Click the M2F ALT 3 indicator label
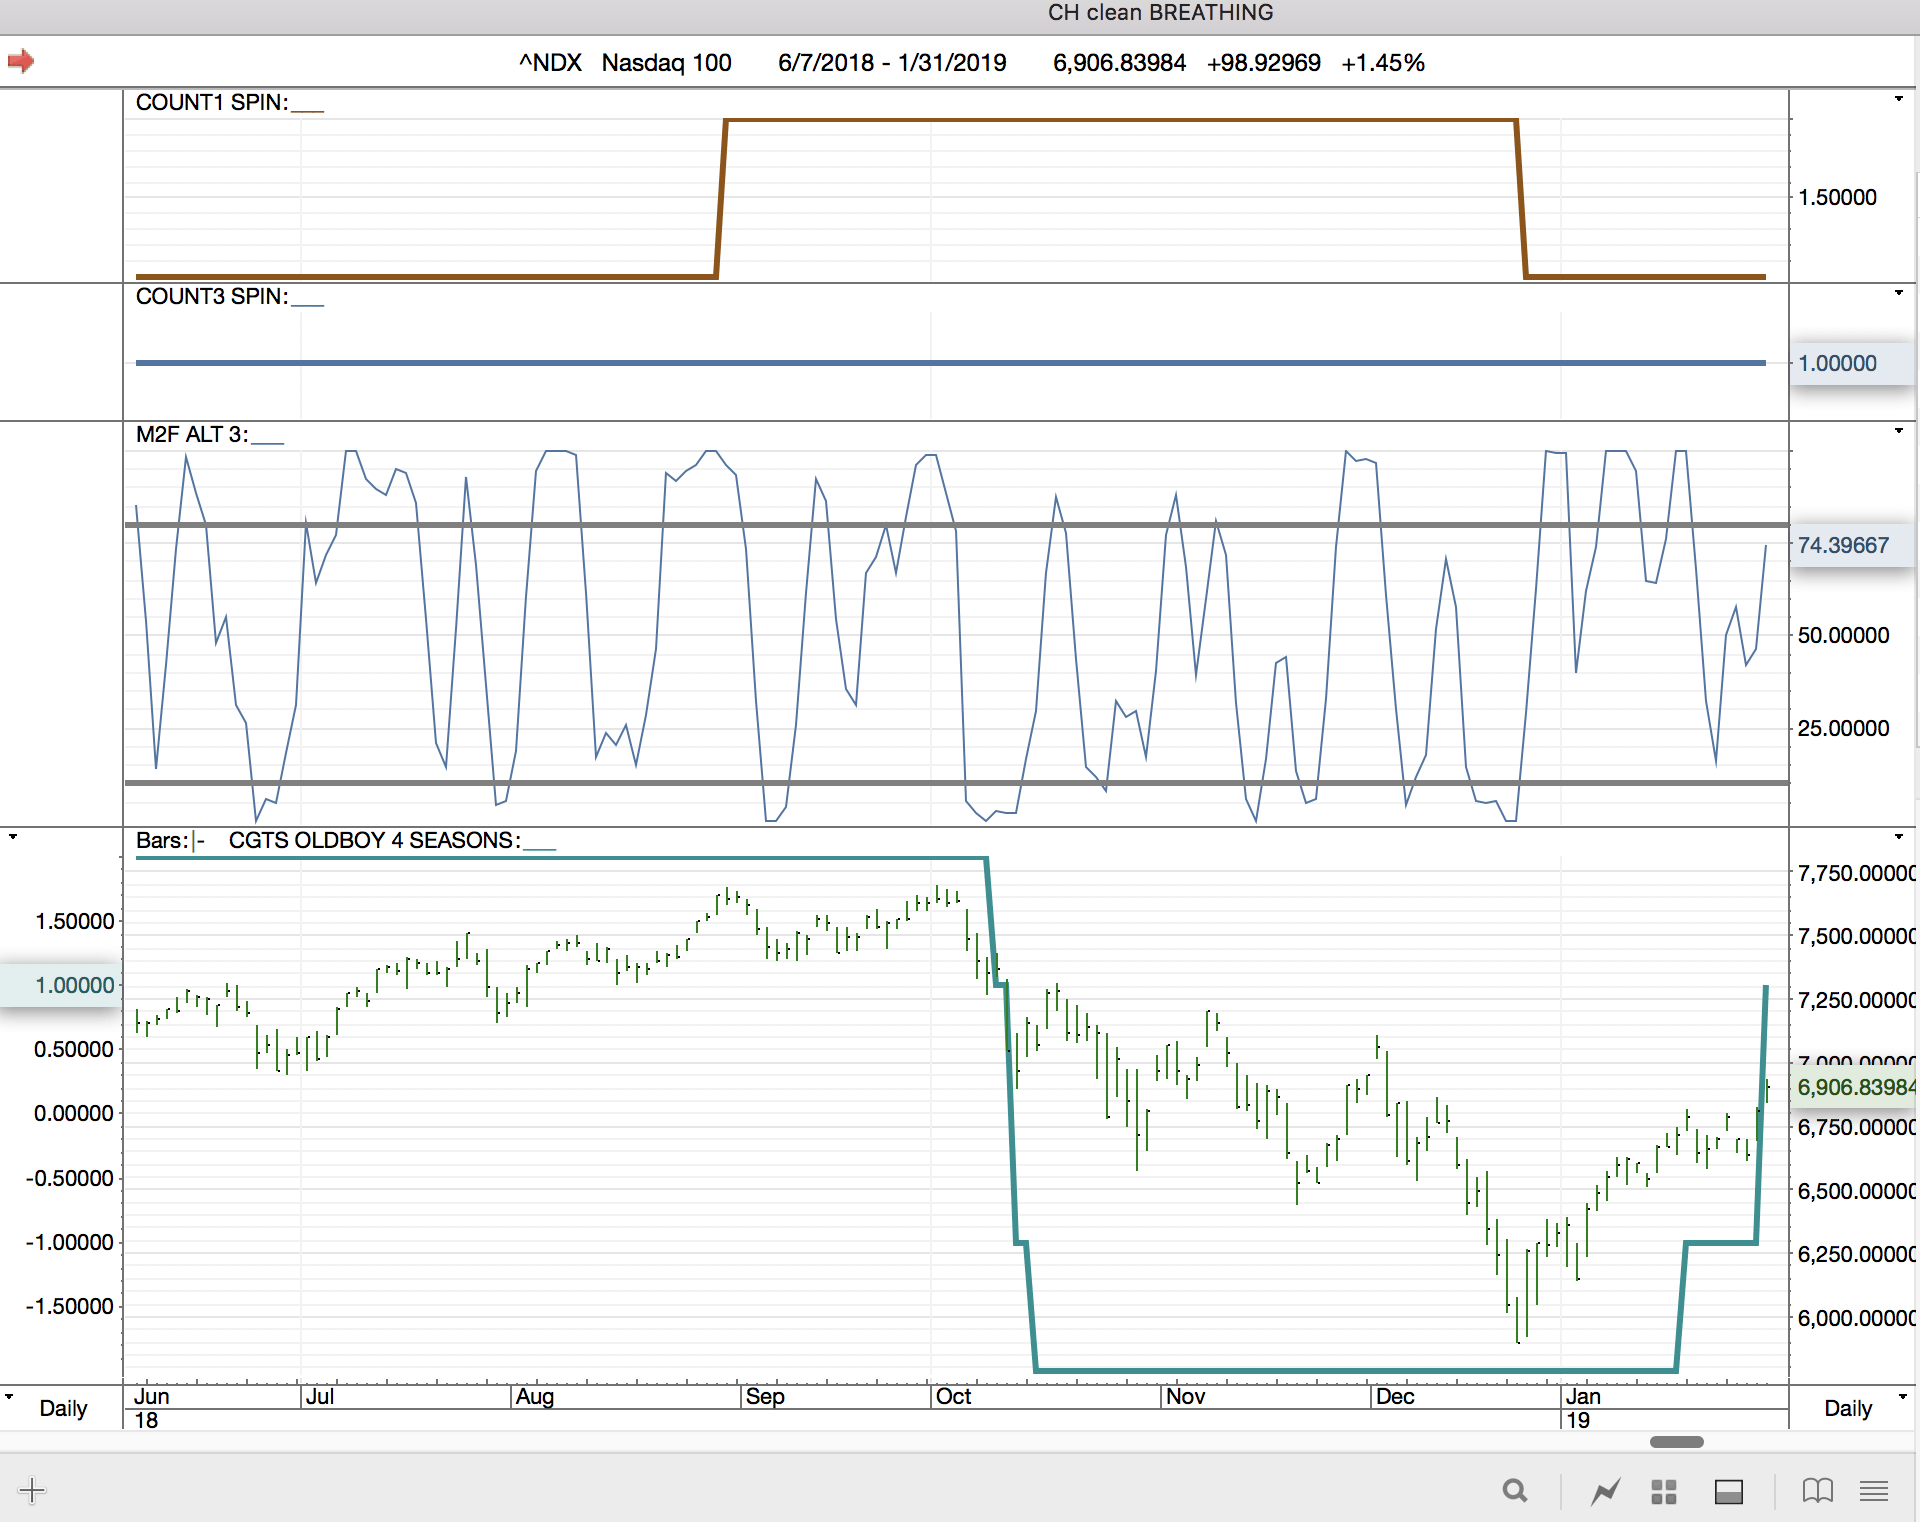Image resolution: width=1920 pixels, height=1522 pixels. point(191,434)
